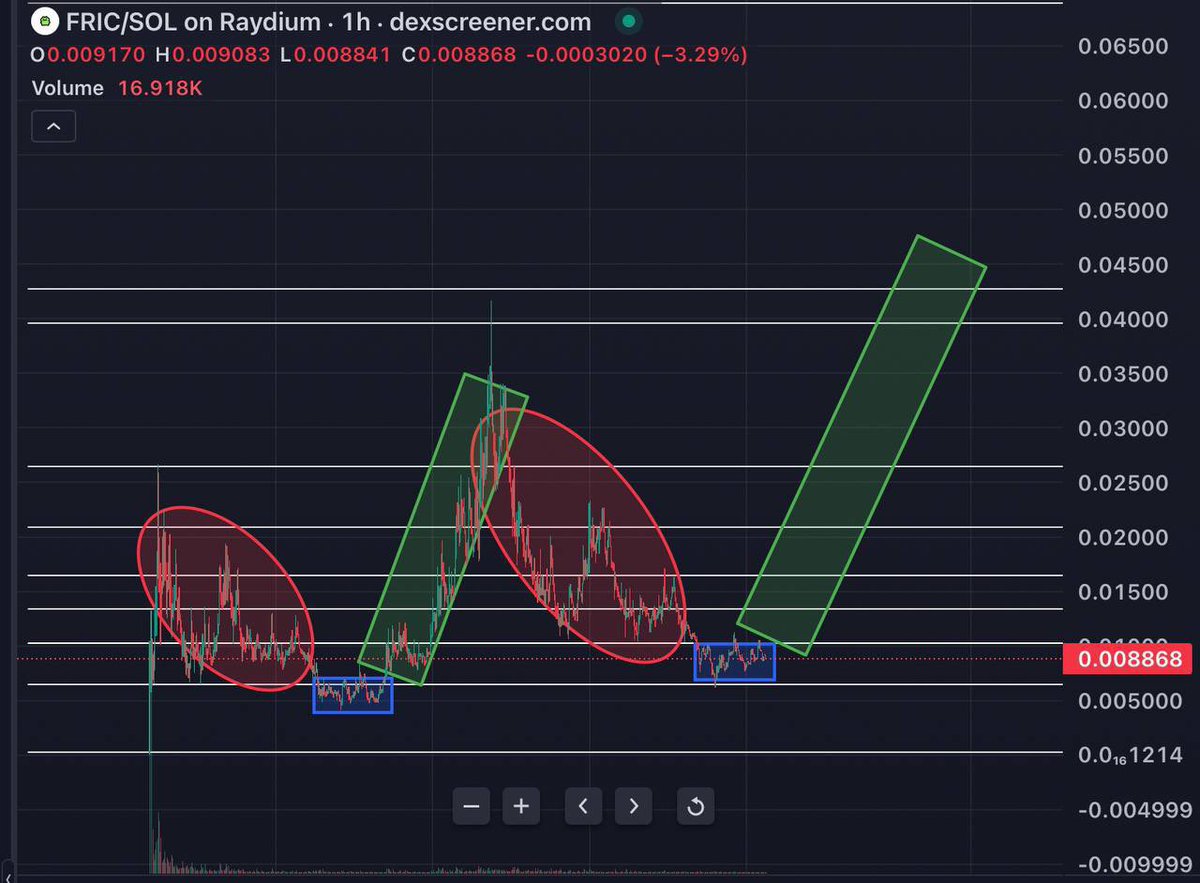
Task: Zoom in the chart with plus button
Action: (x=521, y=805)
